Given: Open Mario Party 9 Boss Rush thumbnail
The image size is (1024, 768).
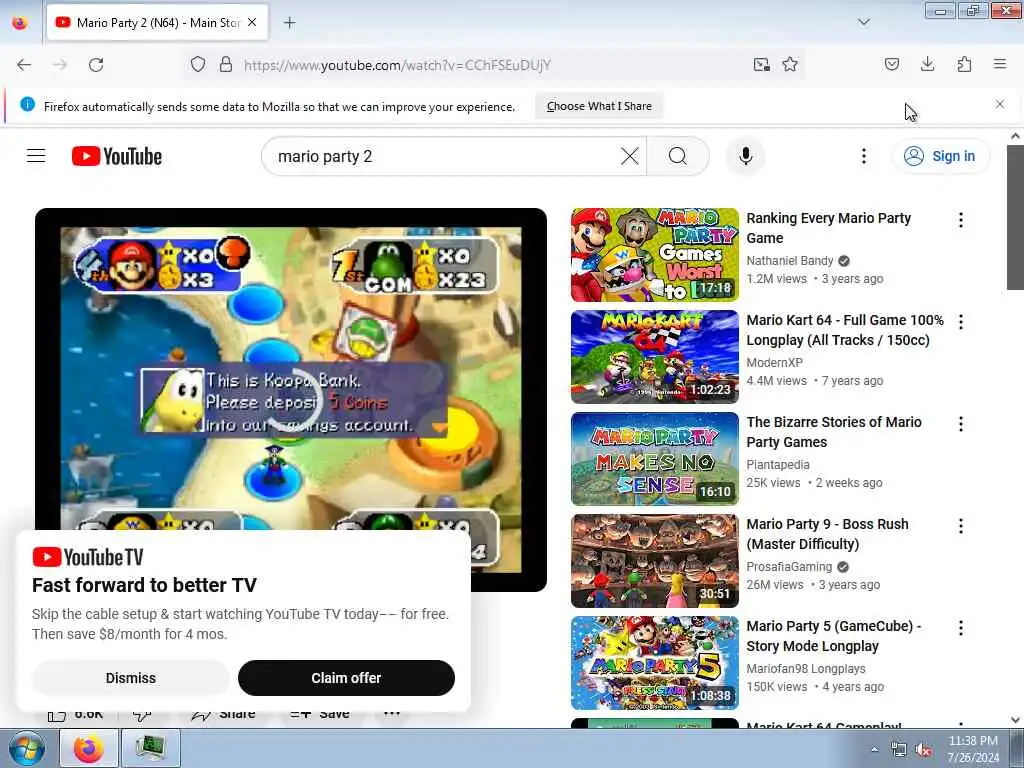Looking at the screenshot, I should coord(654,561).
